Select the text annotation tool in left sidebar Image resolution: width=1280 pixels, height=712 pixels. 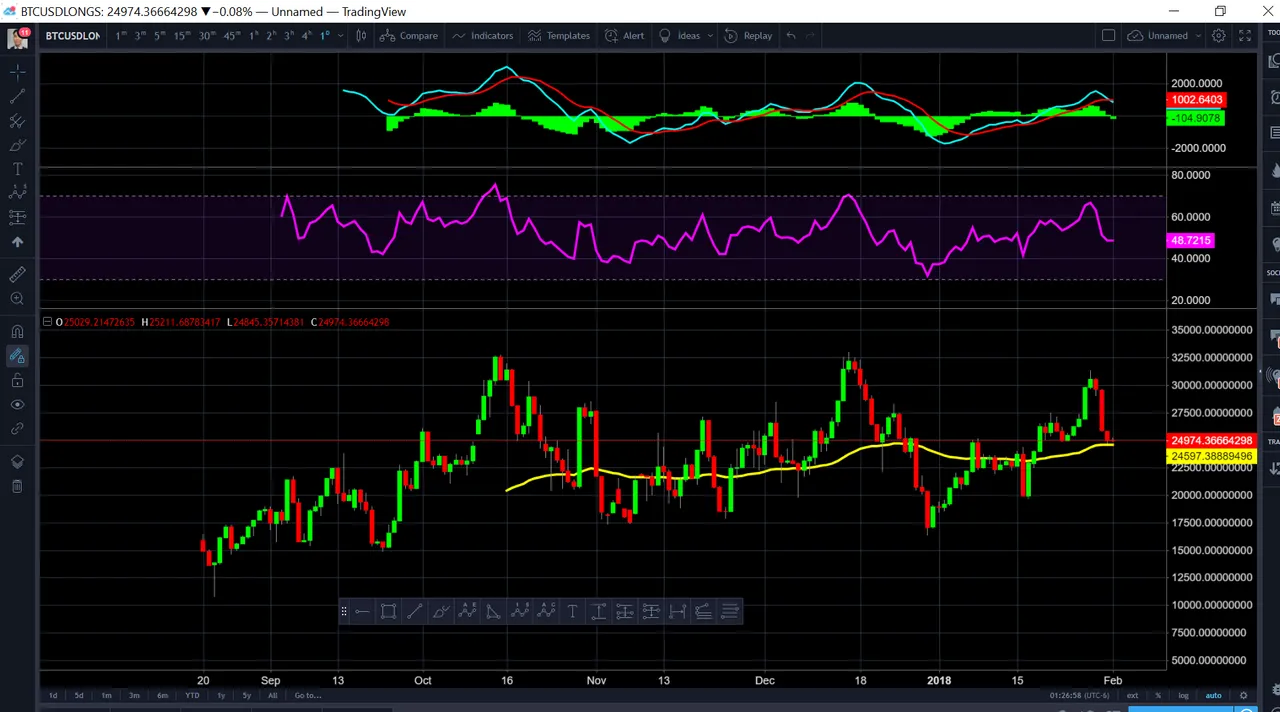(17, 169)
